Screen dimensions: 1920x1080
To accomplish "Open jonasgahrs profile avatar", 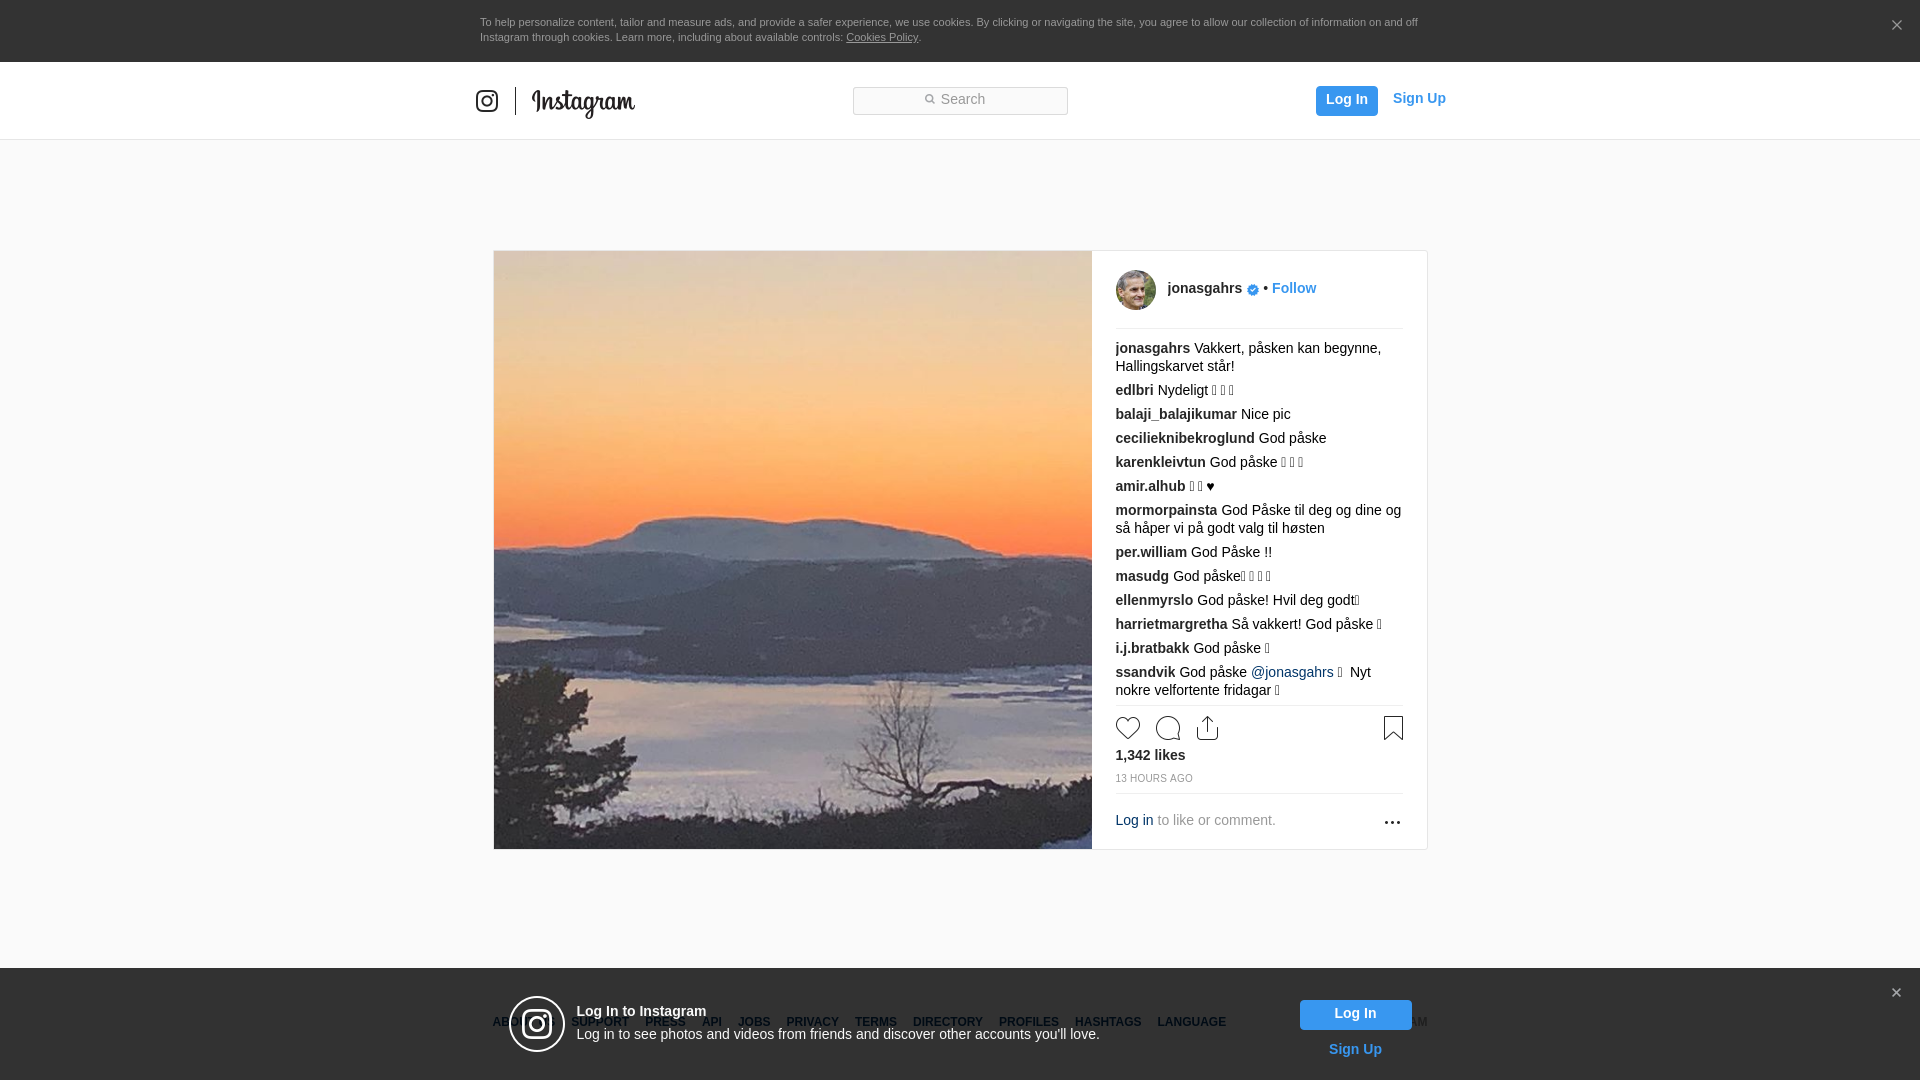I will click(x=1135, y=290).
